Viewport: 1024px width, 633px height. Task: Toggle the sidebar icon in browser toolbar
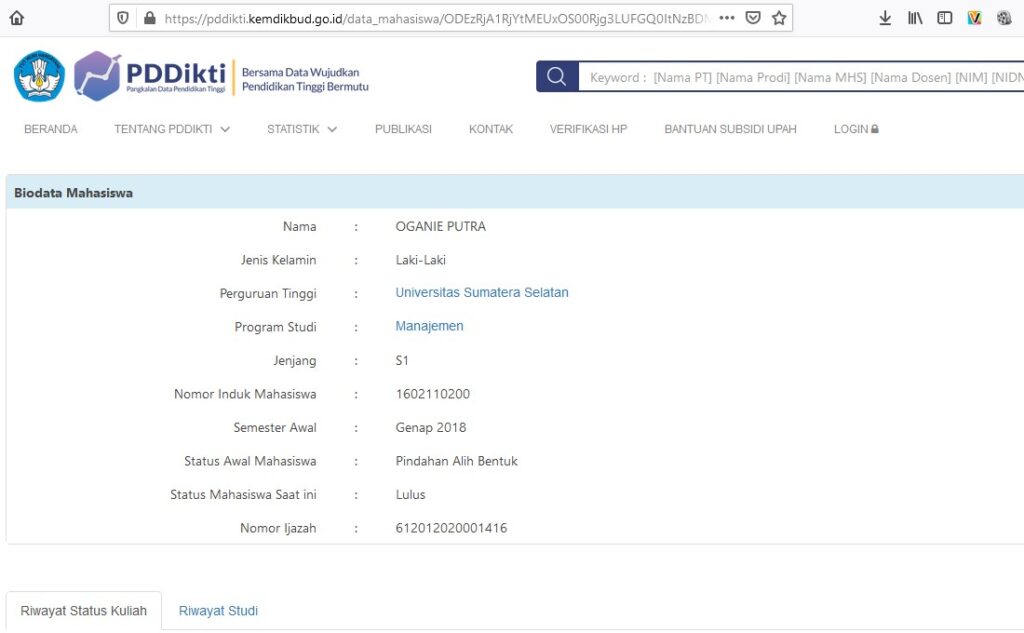click(944, 17)
